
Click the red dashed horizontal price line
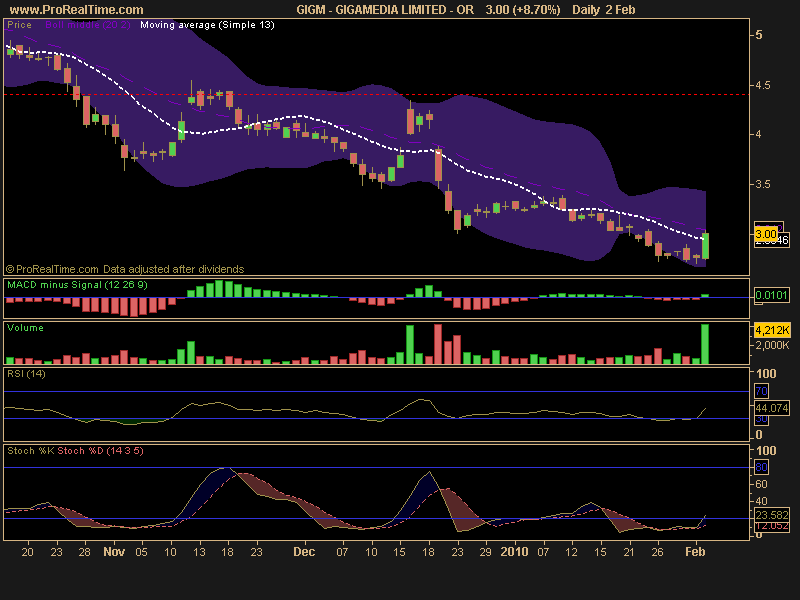377,94
